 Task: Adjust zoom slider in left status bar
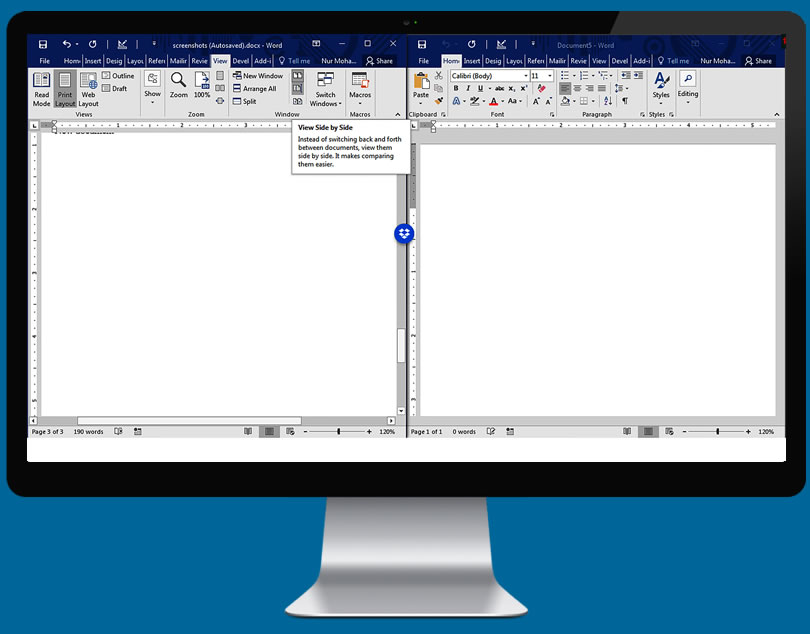(x=338, y=432)
